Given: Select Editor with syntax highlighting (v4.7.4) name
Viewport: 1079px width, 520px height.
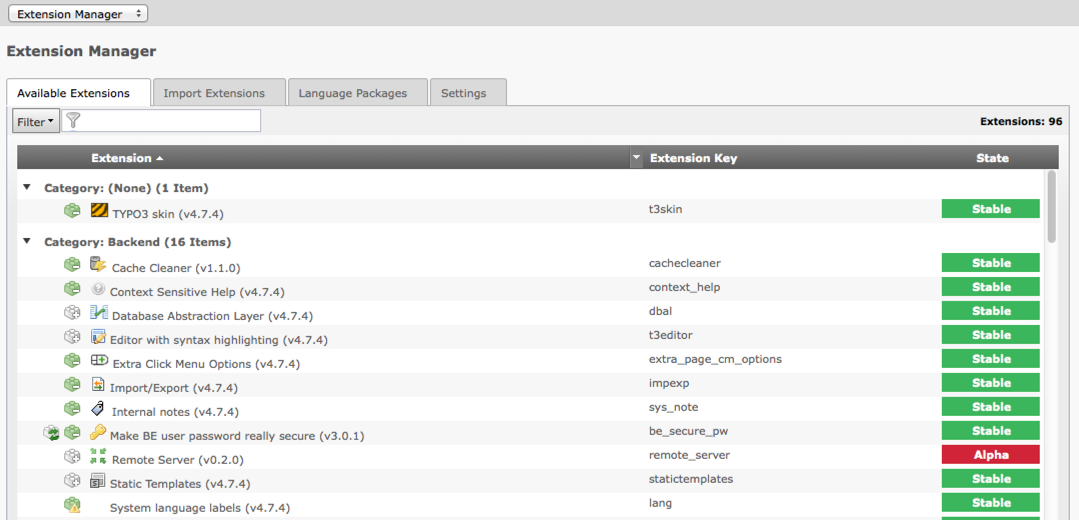Looking at the screenshot, I should coord(220,340).
